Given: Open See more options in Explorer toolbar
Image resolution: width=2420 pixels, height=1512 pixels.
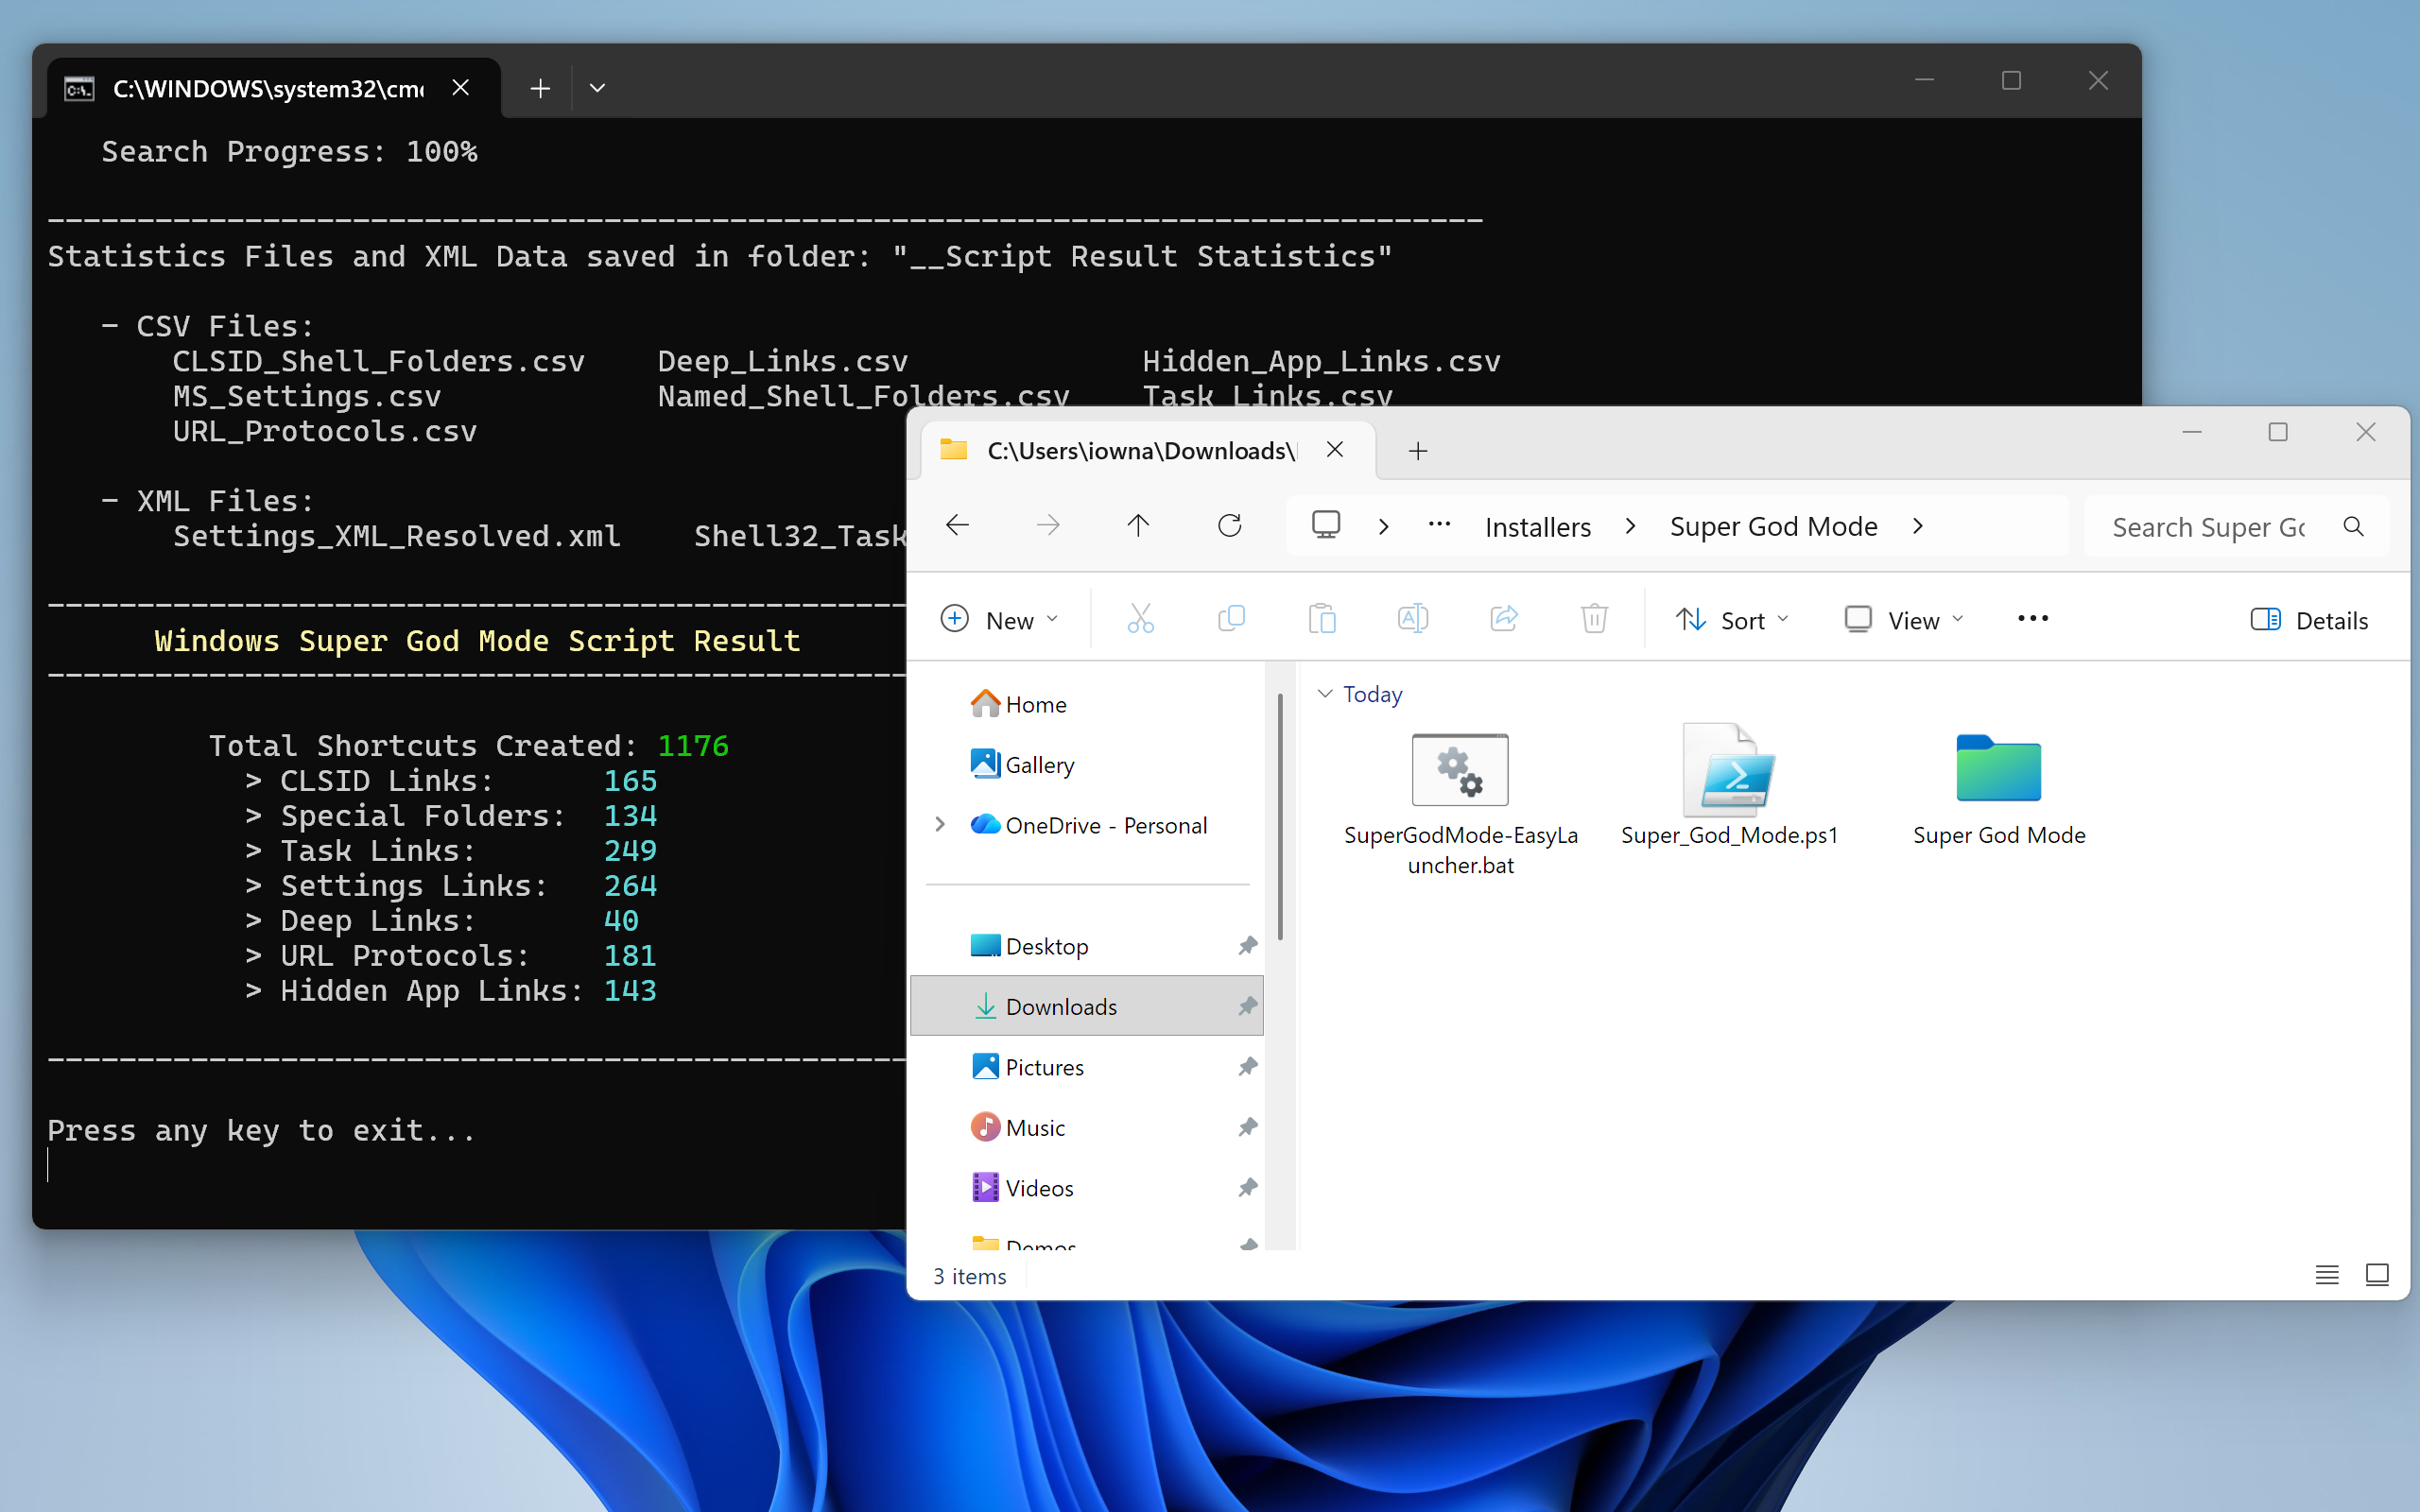Looking at the screenshot, I should coord(2033,619).
